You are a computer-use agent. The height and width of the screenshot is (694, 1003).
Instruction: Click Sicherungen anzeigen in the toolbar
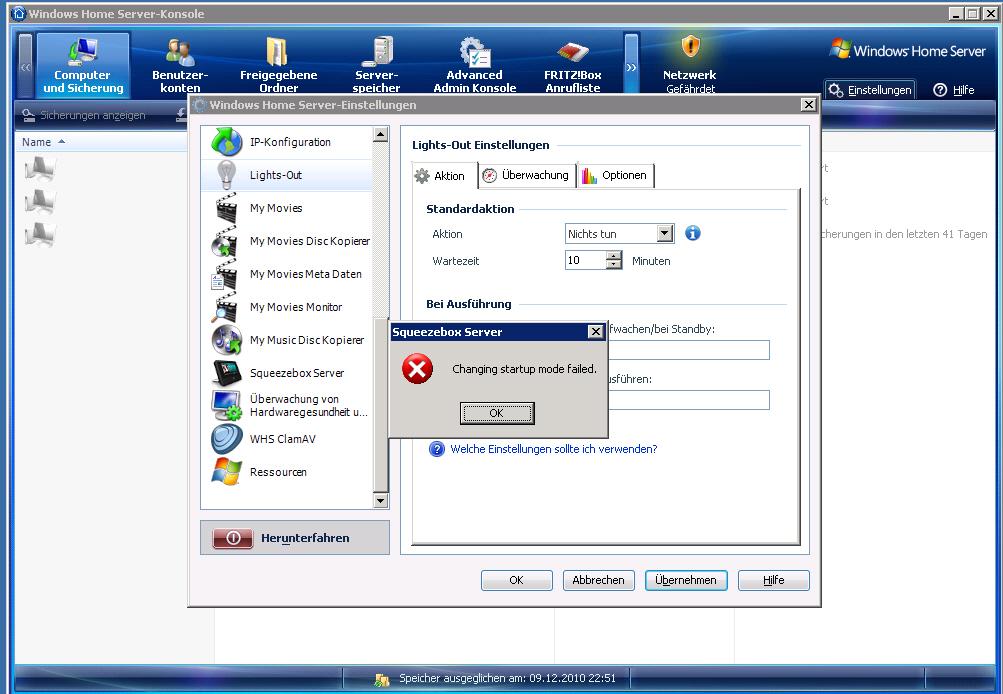84,115
